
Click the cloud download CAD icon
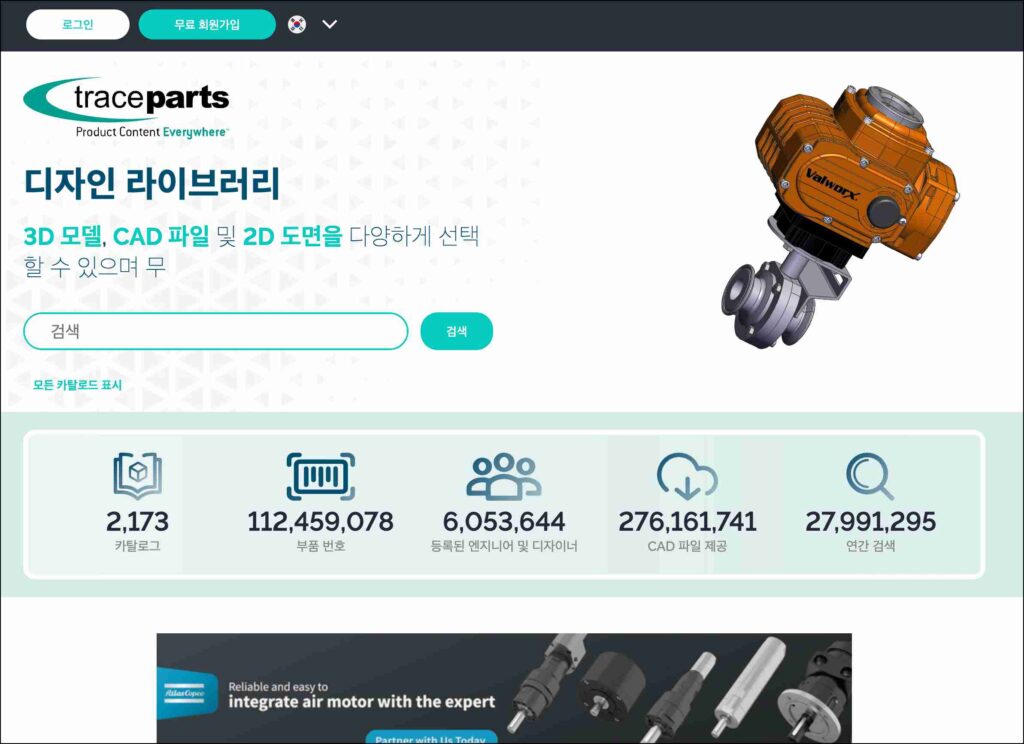[x=687, y=475]
